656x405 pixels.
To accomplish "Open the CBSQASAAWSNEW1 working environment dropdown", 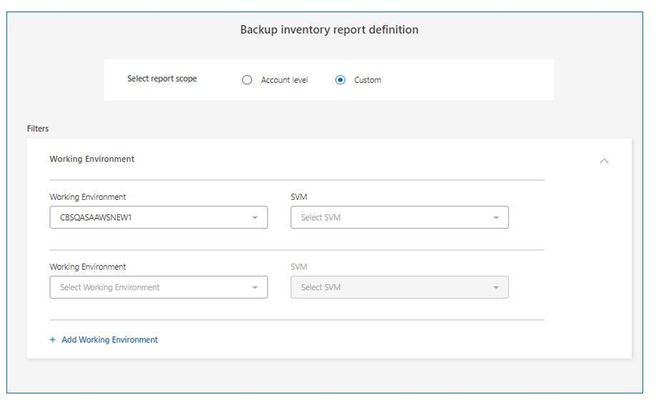I will (150, 217).
